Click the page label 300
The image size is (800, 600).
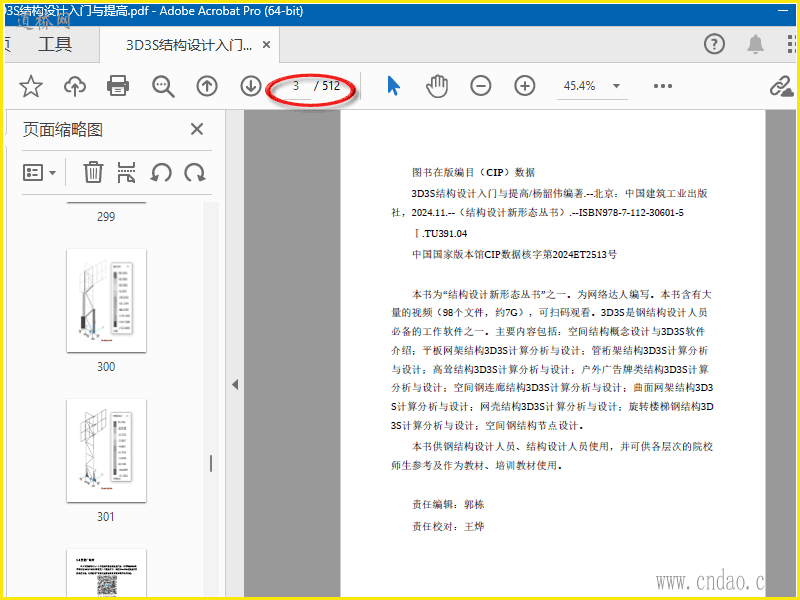106,367
